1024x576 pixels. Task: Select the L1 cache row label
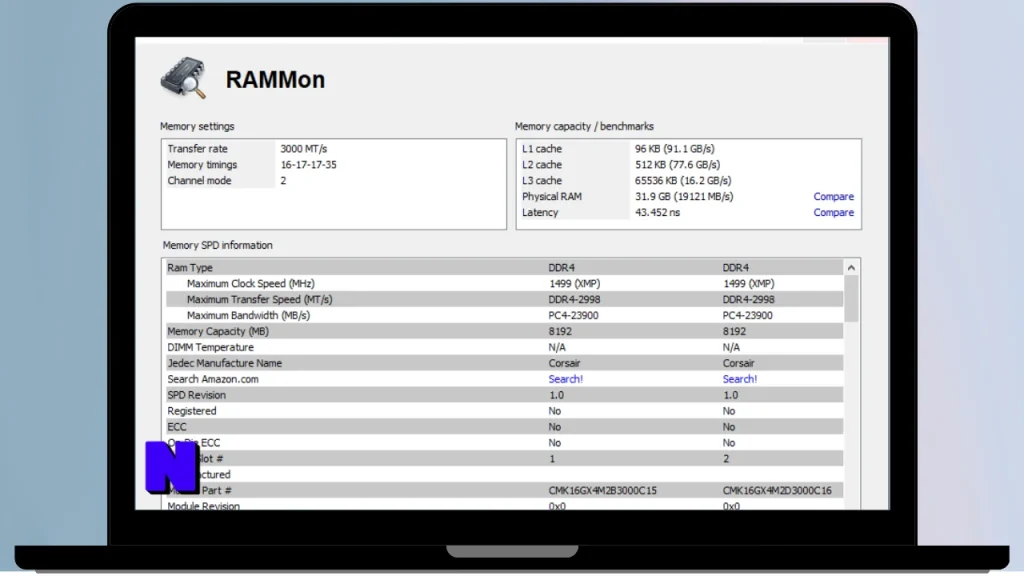coord(541,149)
